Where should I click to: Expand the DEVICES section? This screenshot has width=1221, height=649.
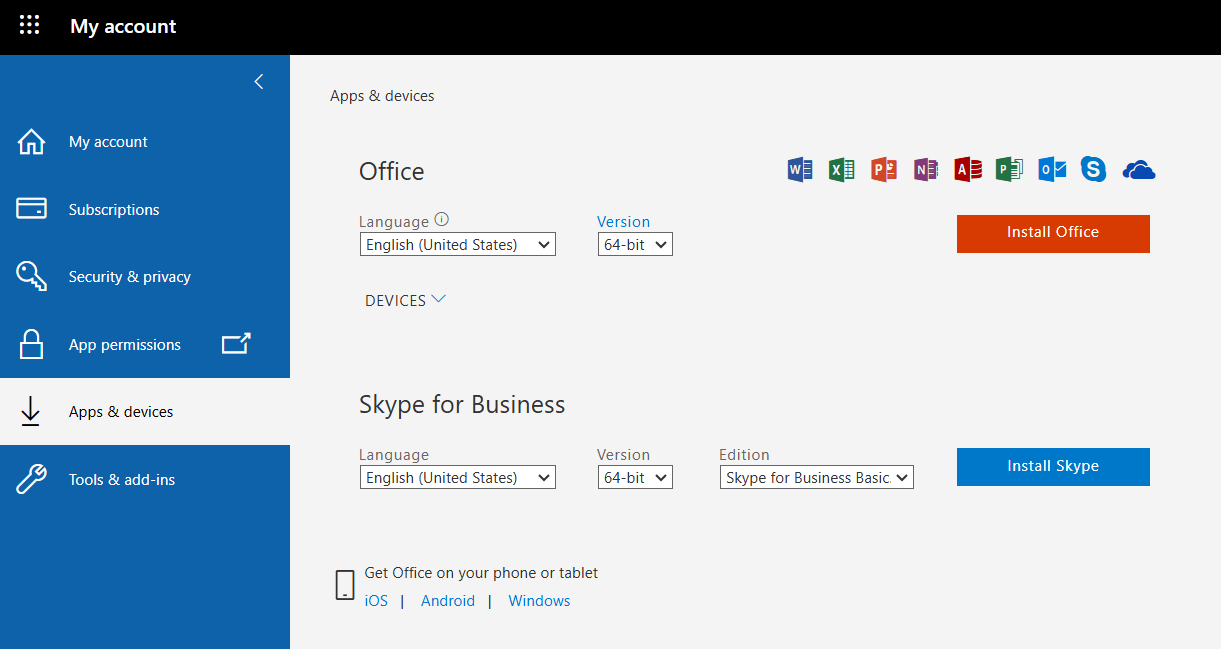click(x=405, y=300)
